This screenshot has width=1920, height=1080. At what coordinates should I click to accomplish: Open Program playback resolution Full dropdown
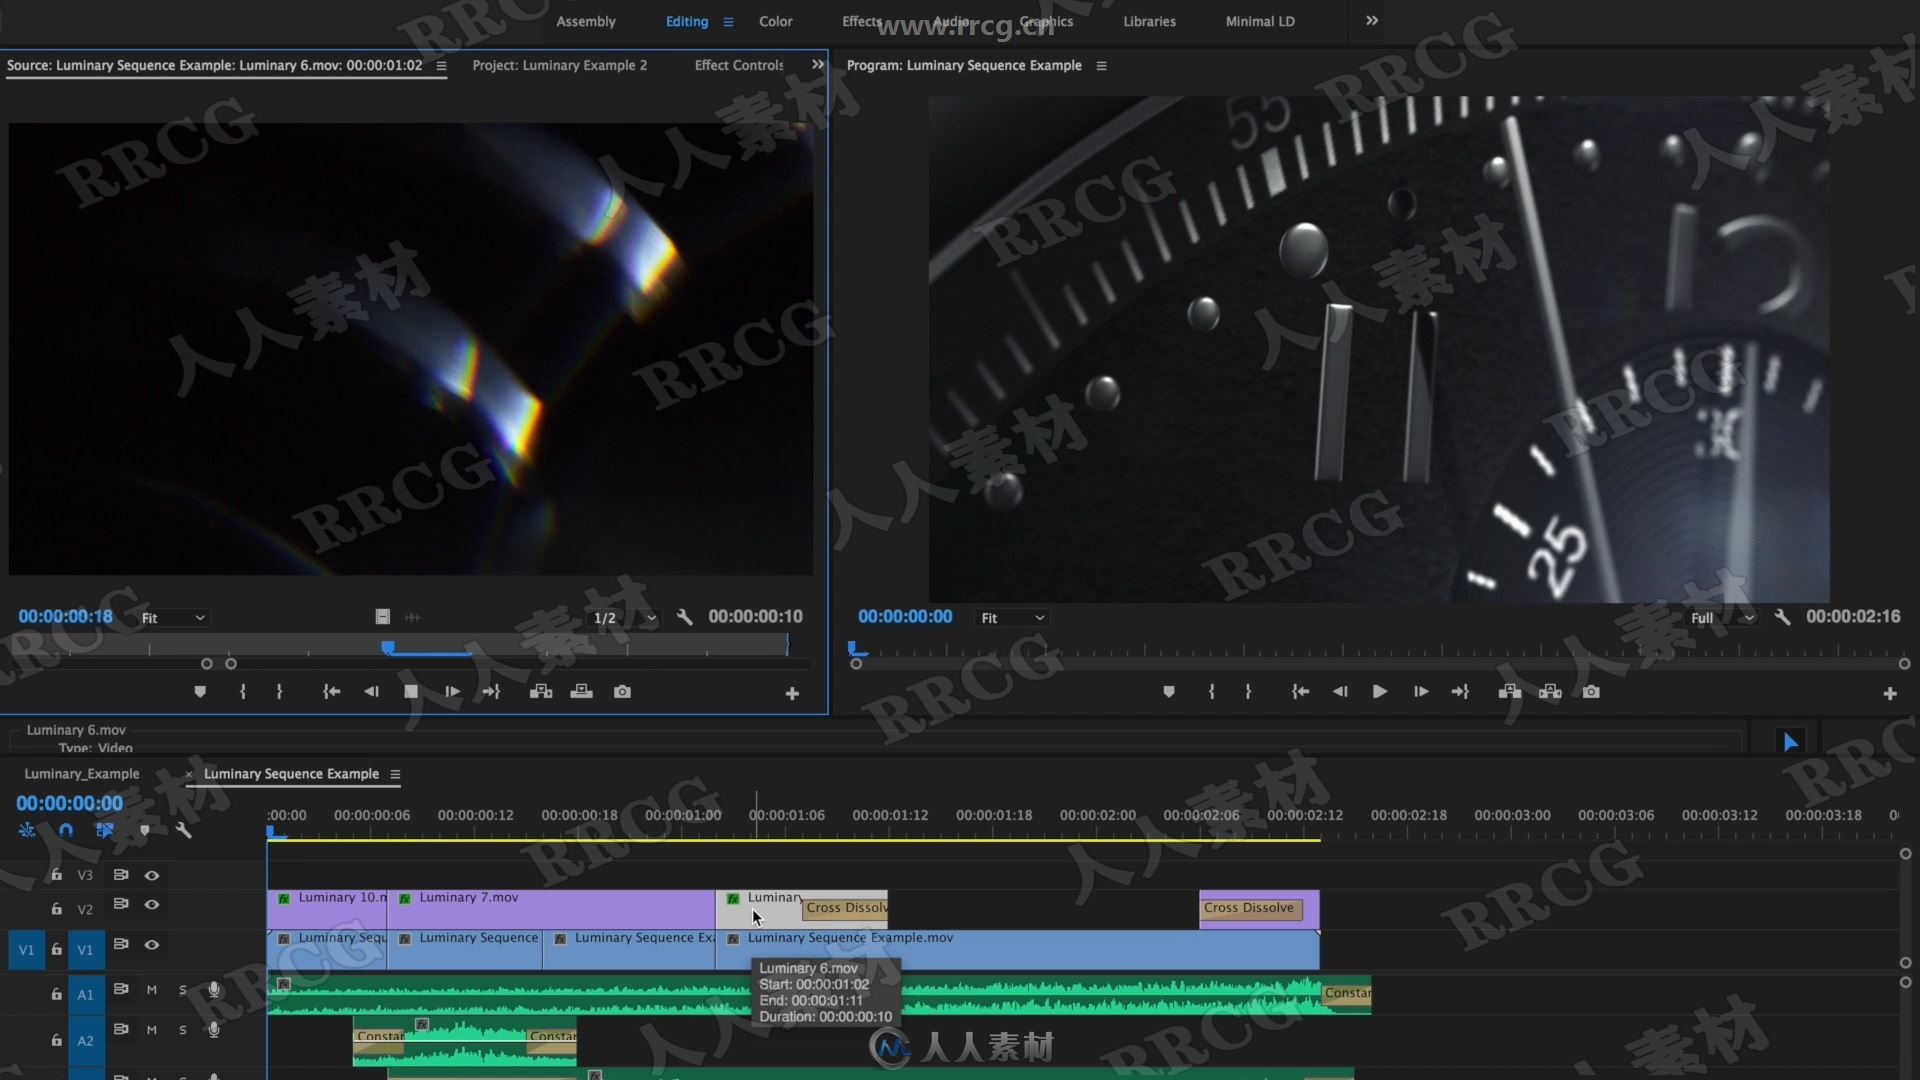click(1722, 618)
